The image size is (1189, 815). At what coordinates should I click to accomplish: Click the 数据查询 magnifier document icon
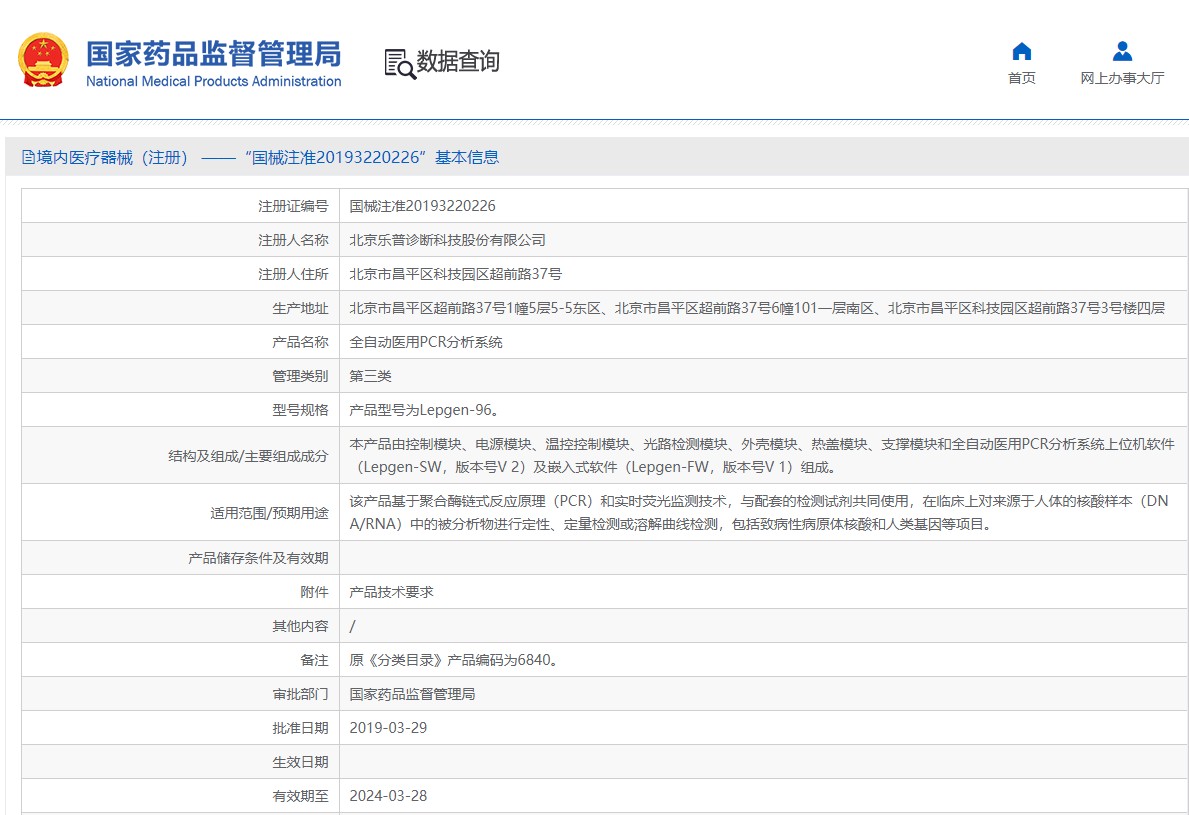coord(400,64)
